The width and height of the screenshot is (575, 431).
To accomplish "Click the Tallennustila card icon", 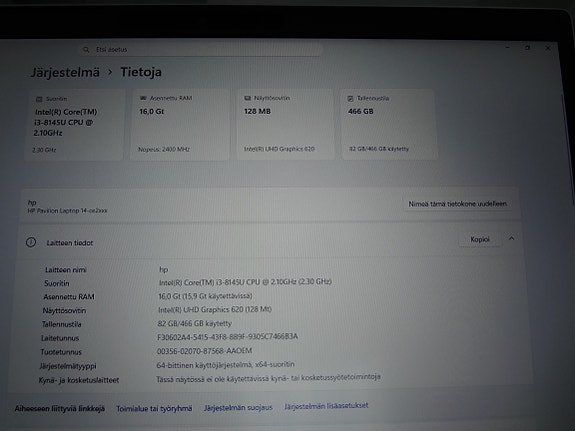I will [x=350, y=99].
